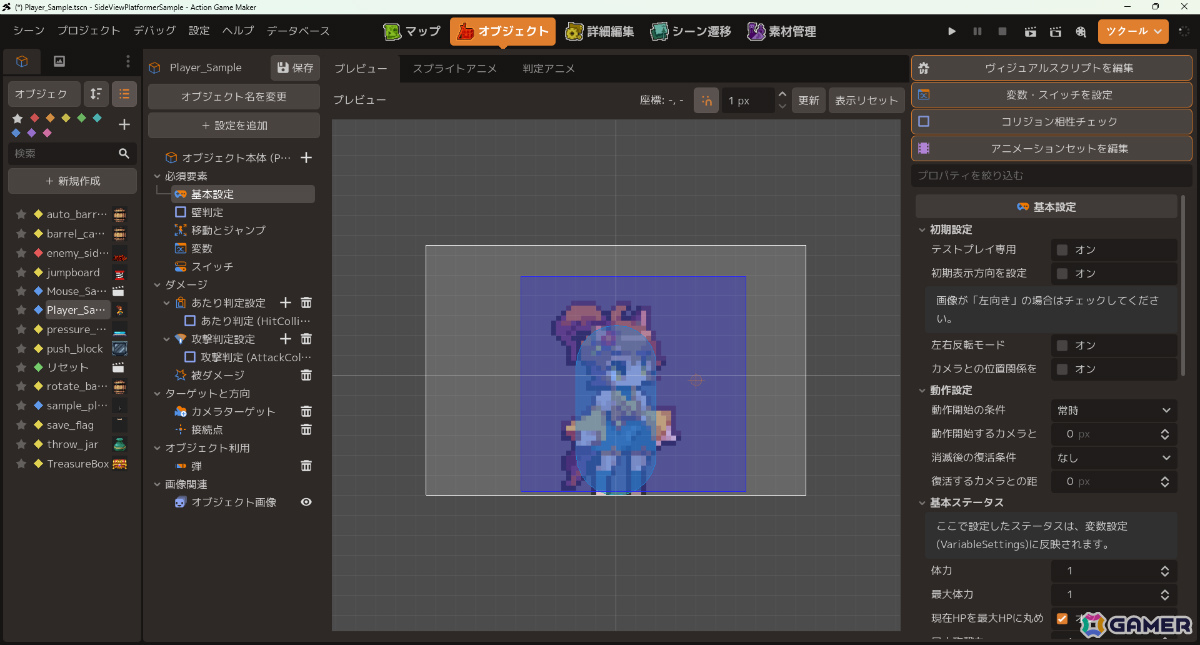Collapse the ターゲットと方向 group
The image size is (1200, 645).
pyautogui.click(x=157, y=394)
